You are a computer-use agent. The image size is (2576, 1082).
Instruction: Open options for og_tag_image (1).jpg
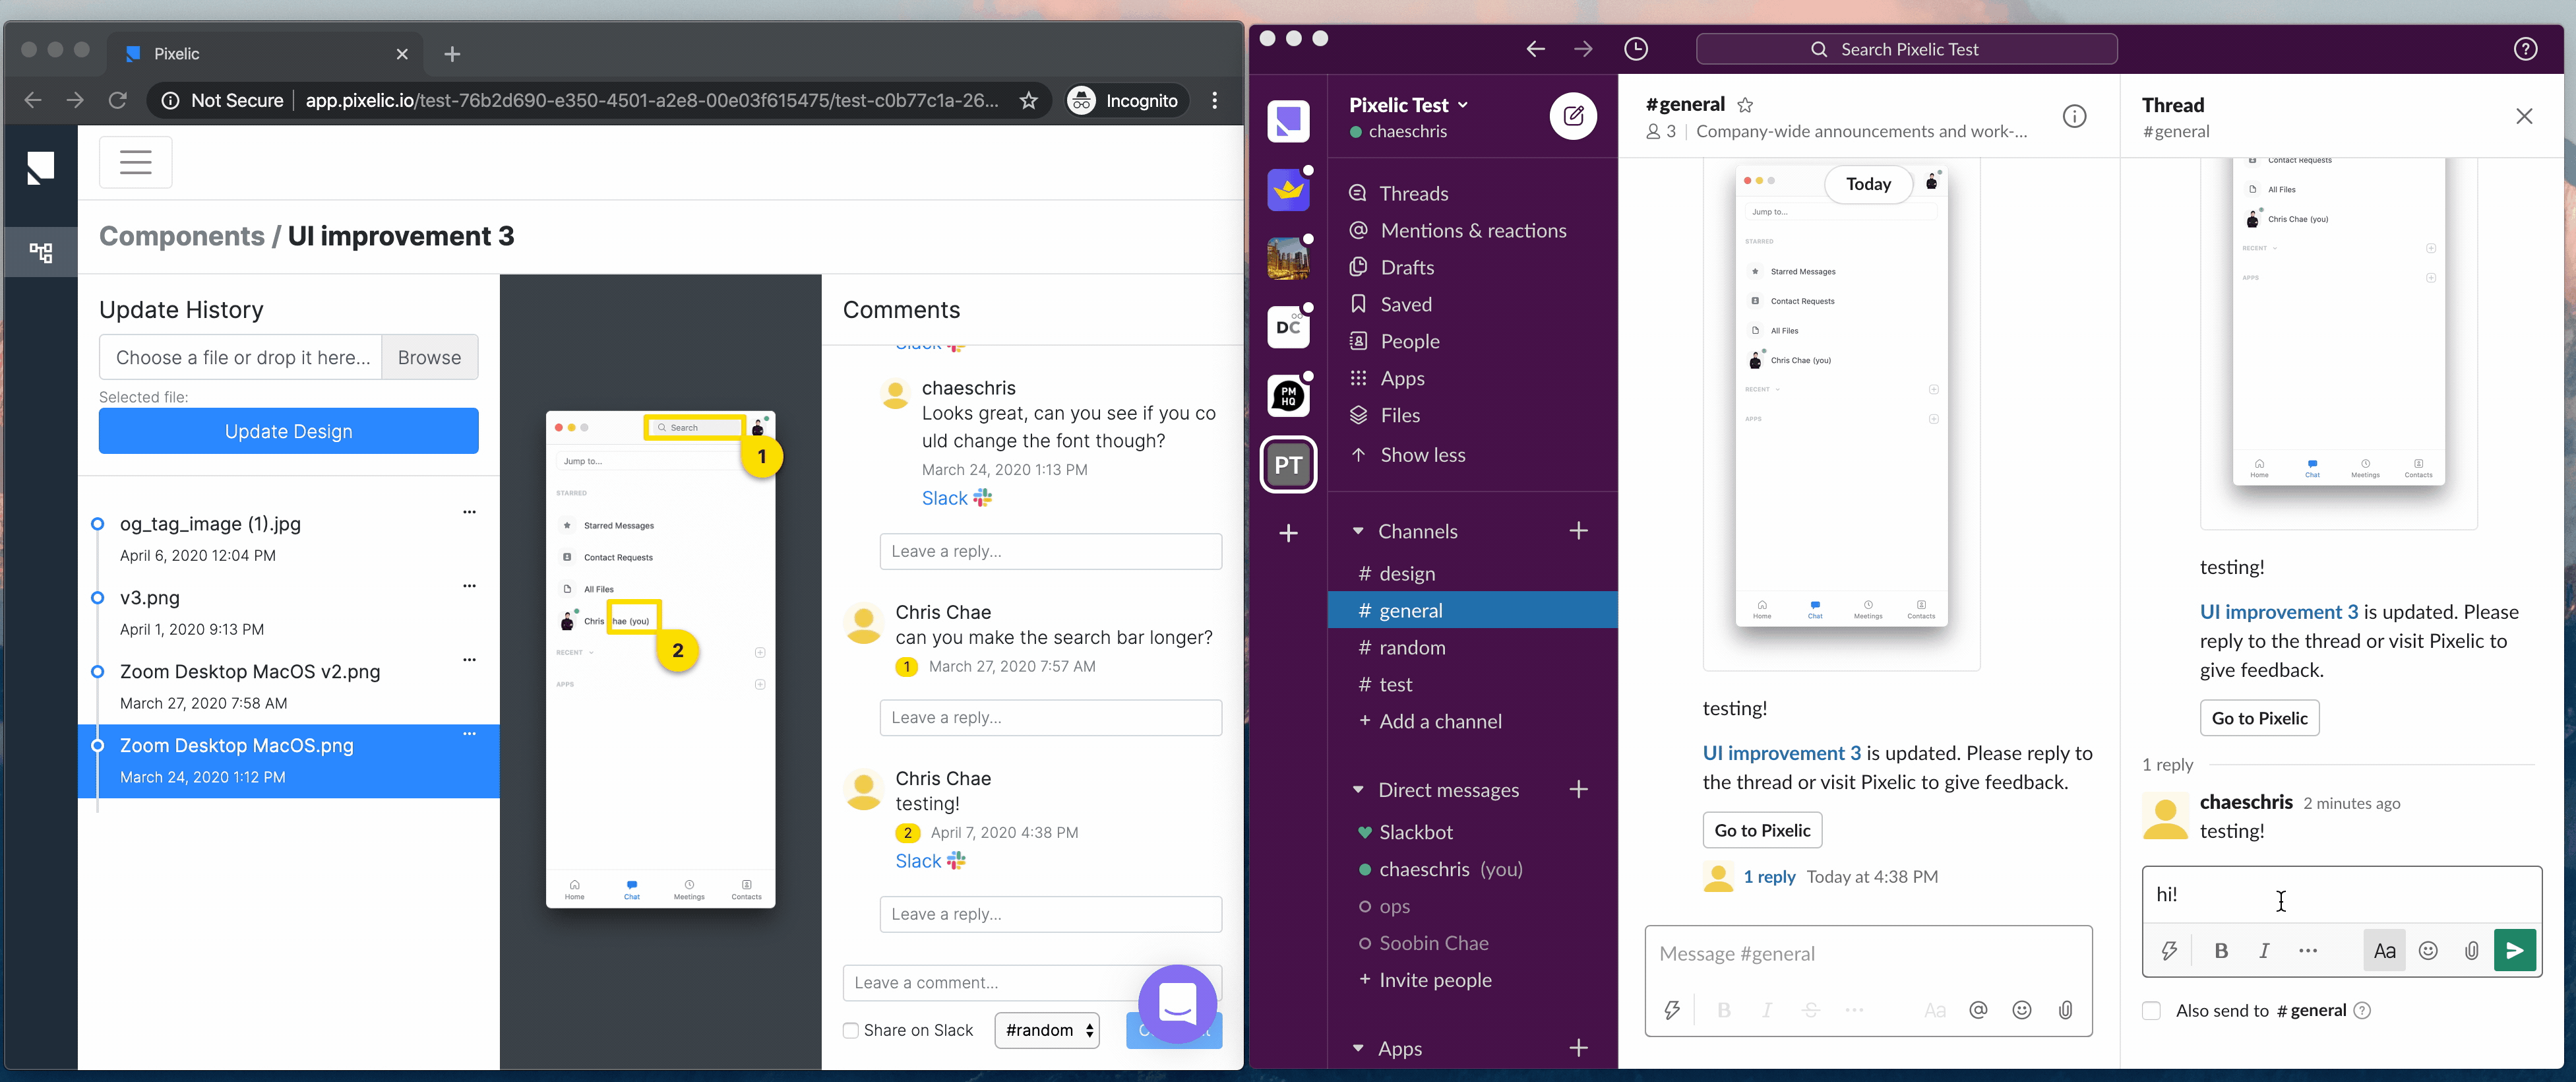(x=469, y=512)
